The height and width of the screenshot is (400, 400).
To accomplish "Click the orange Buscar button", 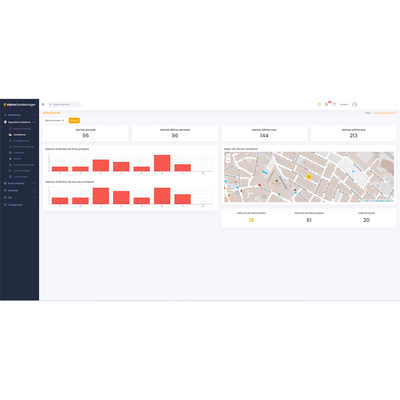I will [x=74, y=120].
